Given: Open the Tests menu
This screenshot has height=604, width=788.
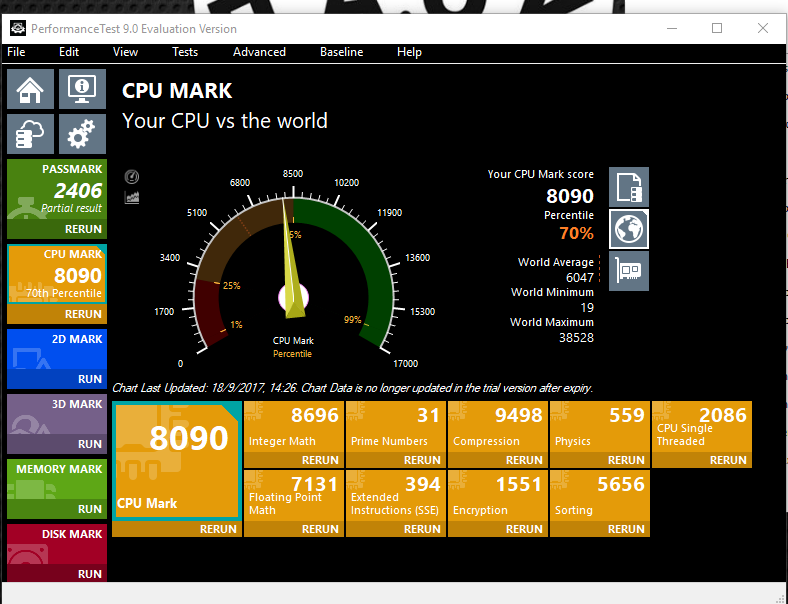Looking at the screenshot, I should pos(185,52).
